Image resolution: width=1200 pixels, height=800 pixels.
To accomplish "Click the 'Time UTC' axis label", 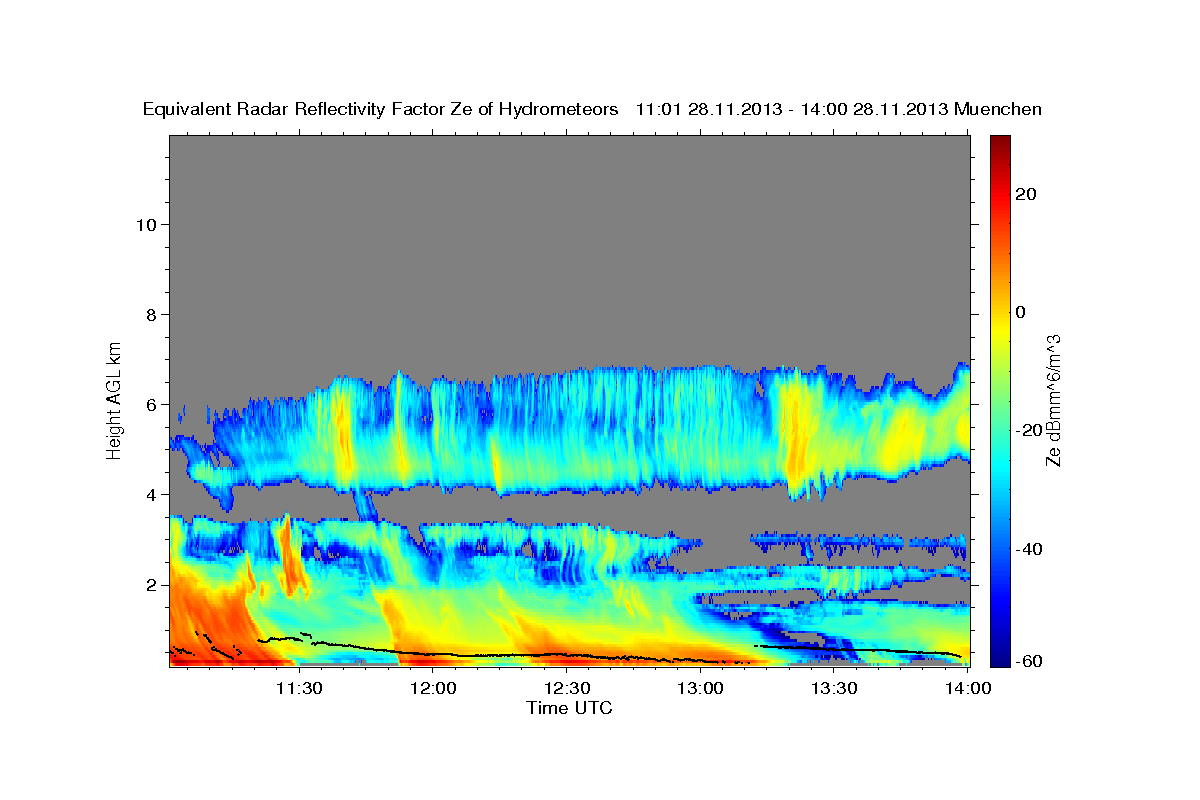I will coord(569,708).
